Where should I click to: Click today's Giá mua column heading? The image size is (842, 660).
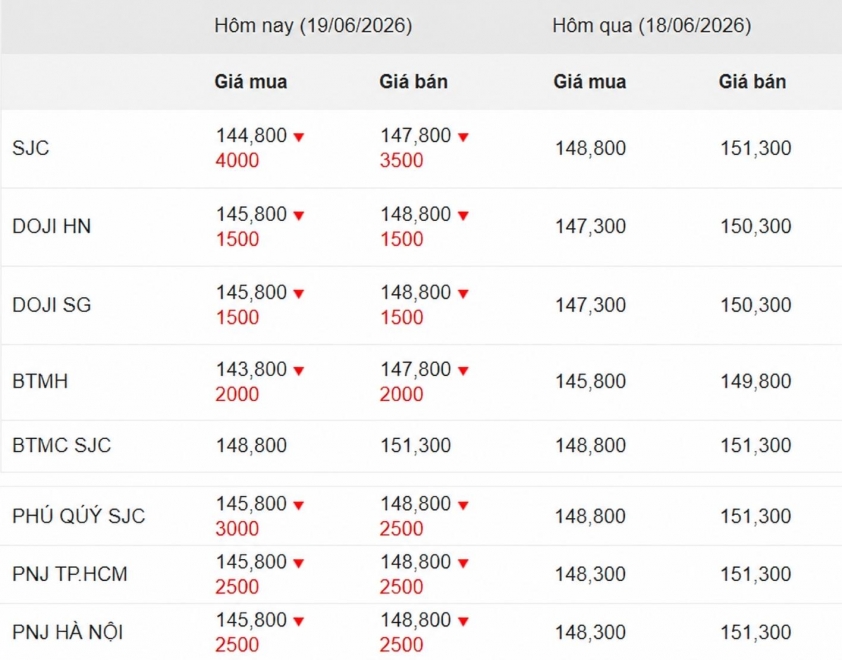251,82
